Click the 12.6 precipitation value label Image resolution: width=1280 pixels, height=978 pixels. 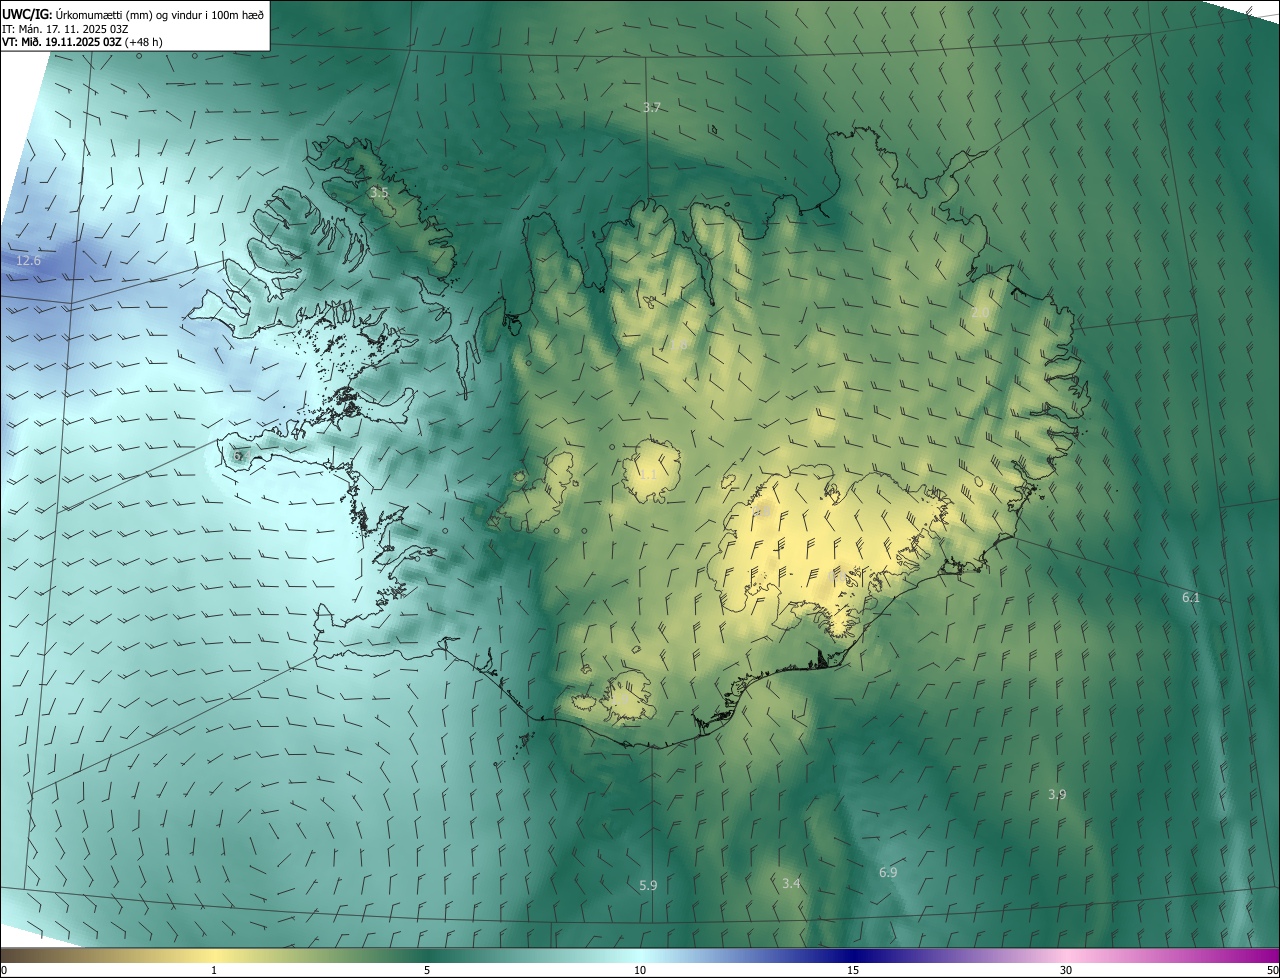[28, 261]
